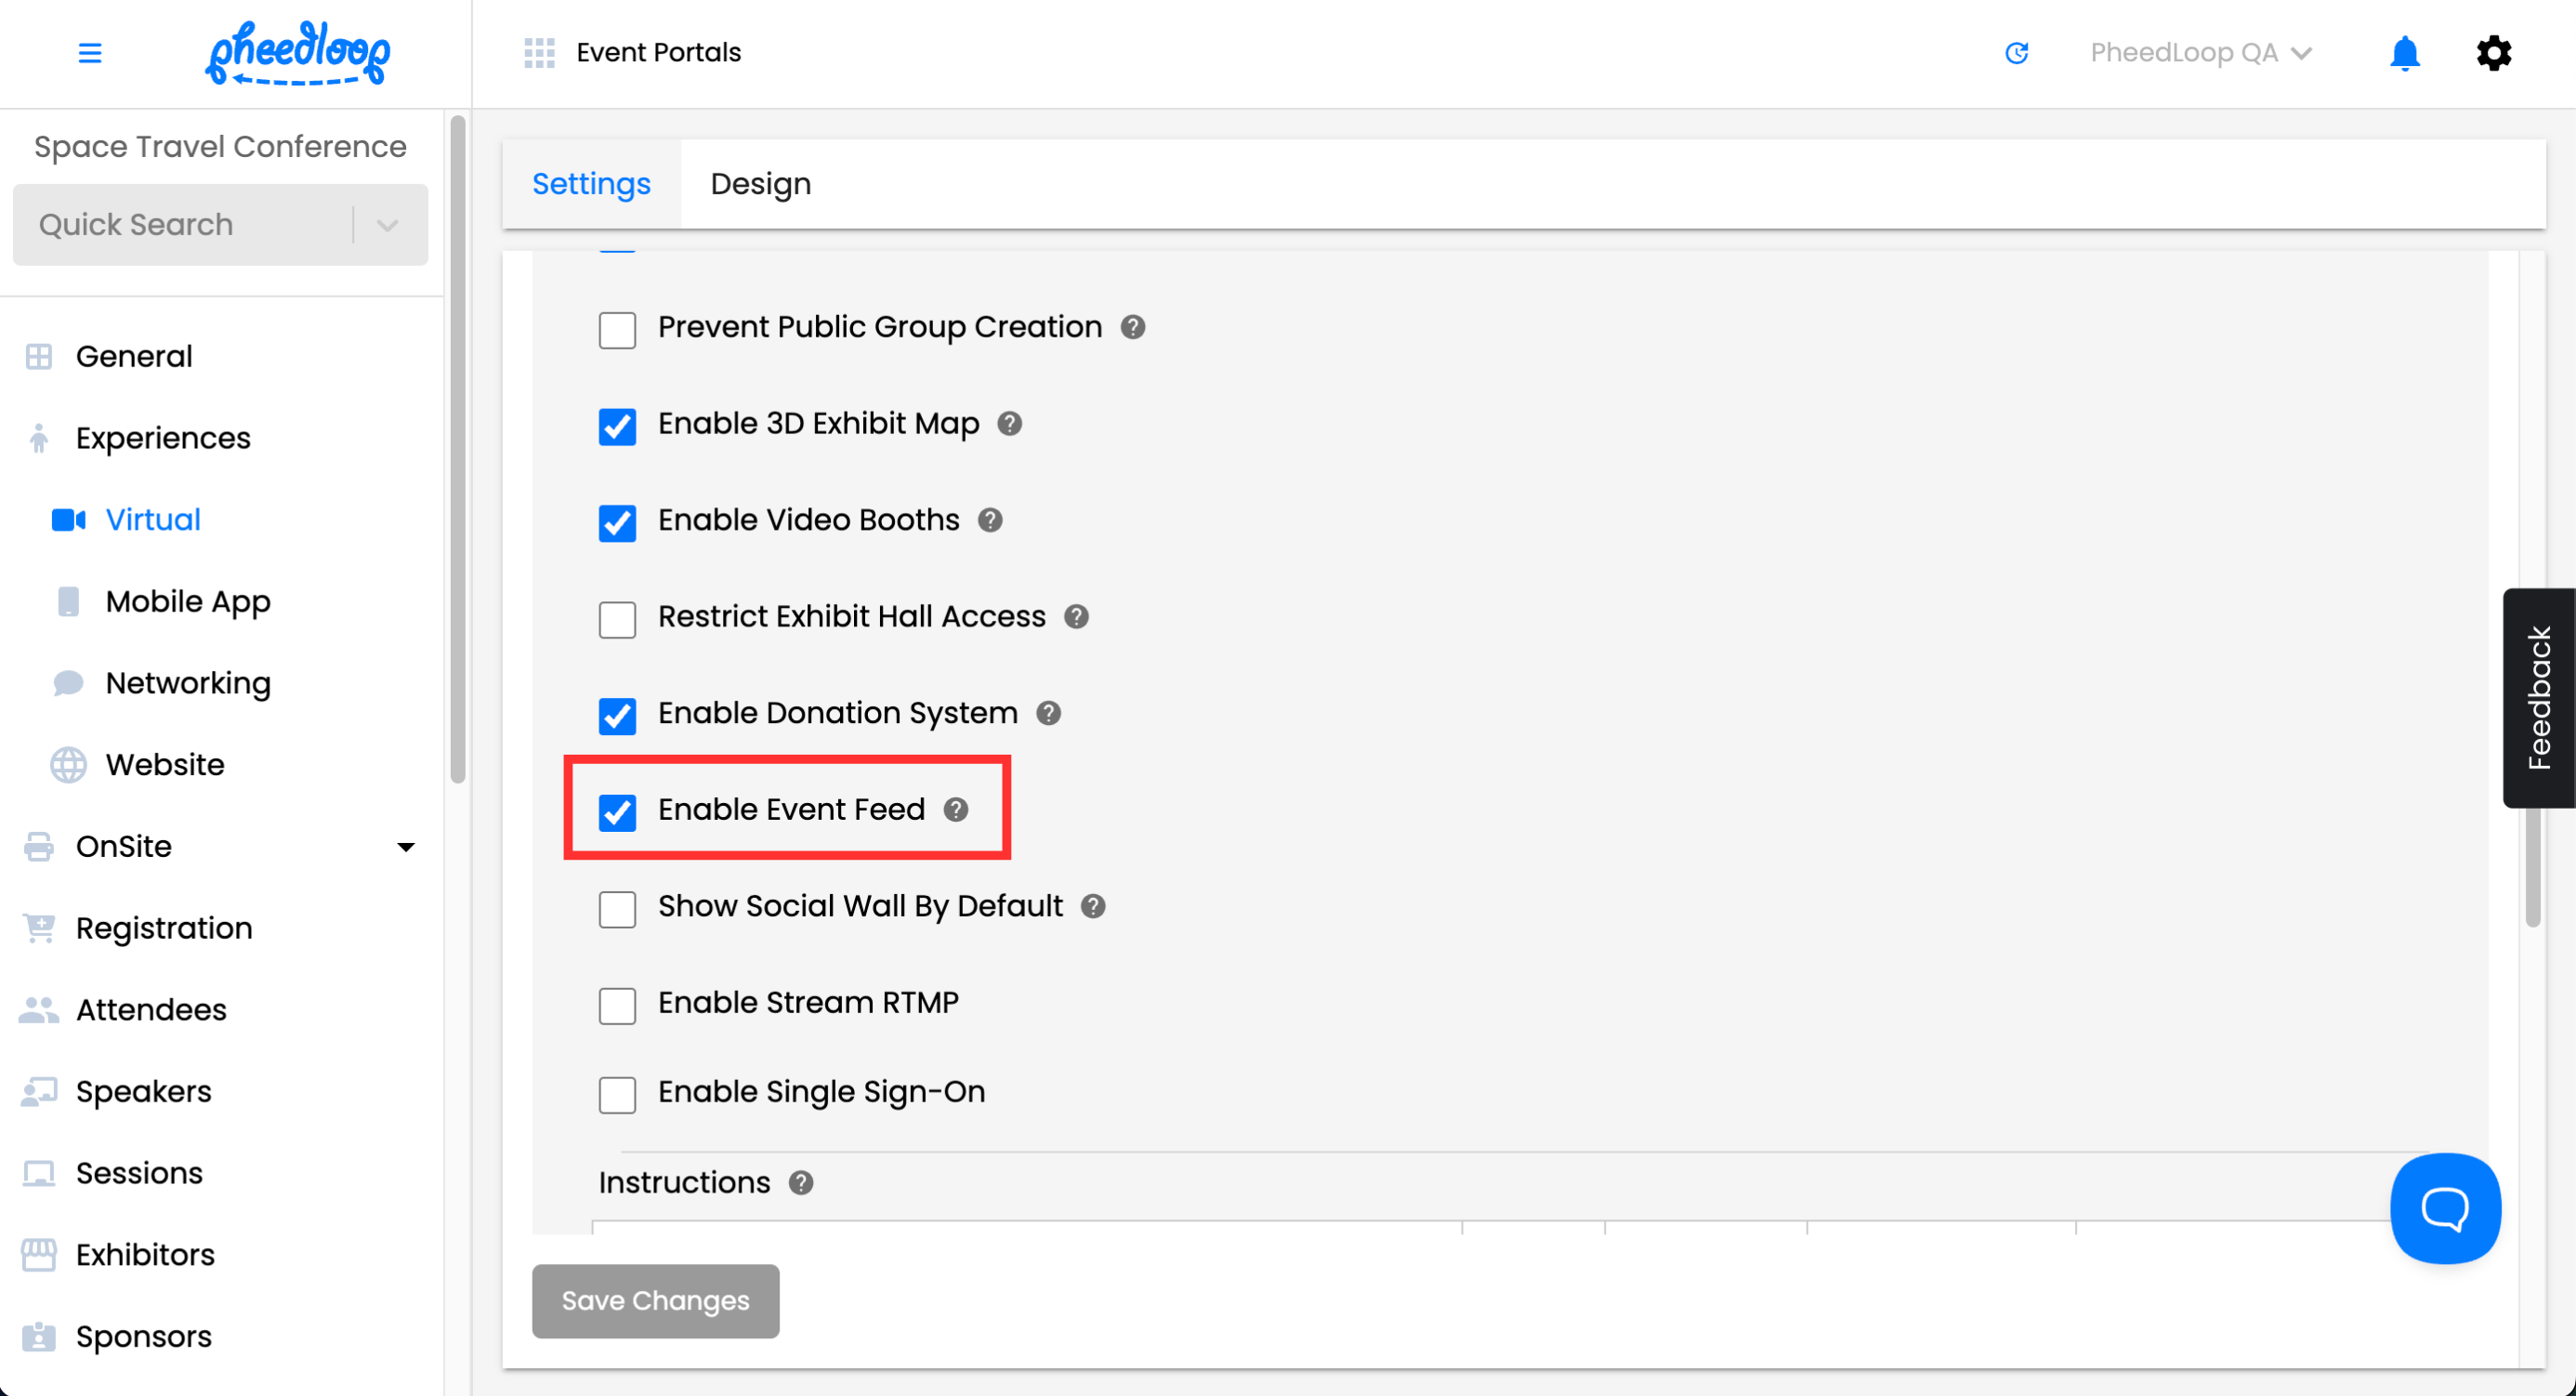Viewport: 2576px width, 1396px height.
Task: Check Enable Stream RTMP
Action: pyautogui.click(x=617, y=1006)
